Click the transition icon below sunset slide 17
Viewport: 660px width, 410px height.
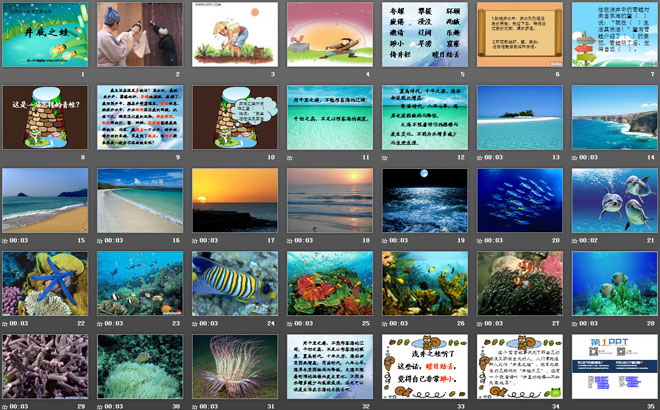tap(196, 240)
